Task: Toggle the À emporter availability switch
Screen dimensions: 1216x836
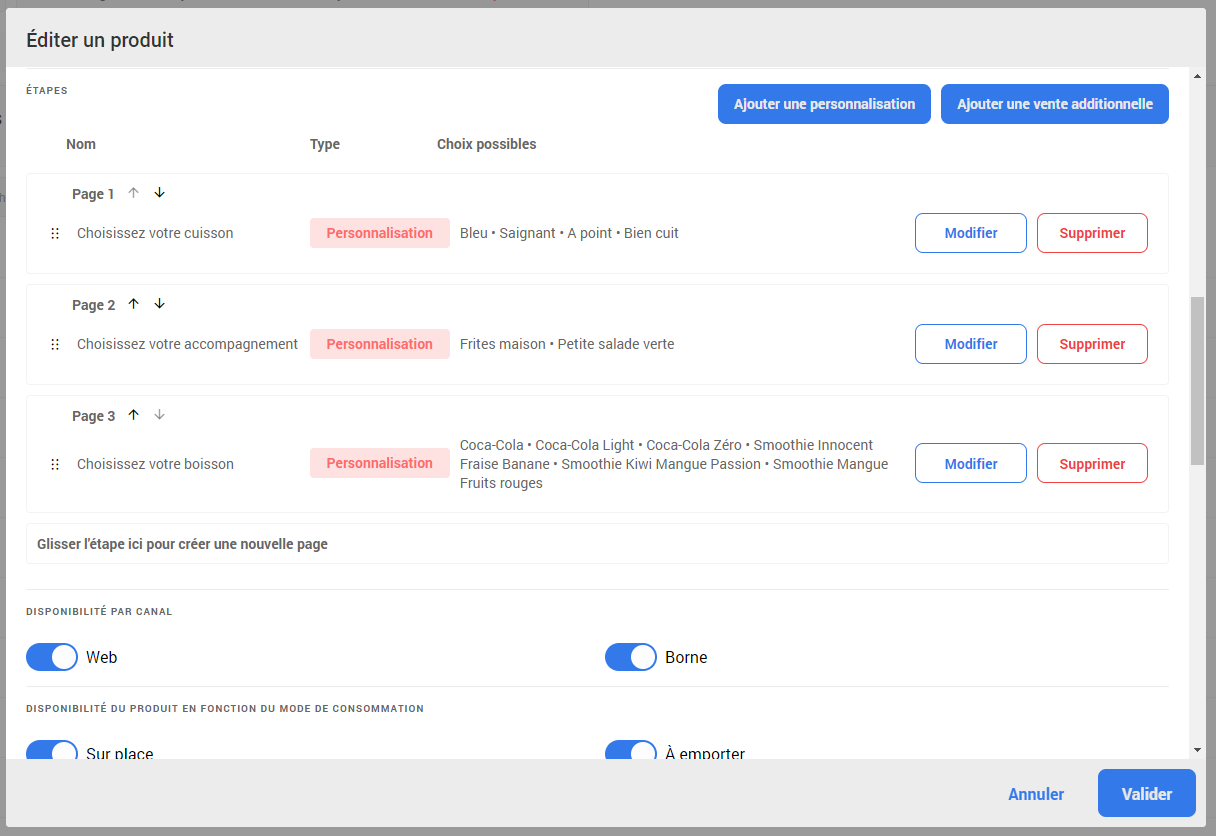Action: [x=631, y=751]
